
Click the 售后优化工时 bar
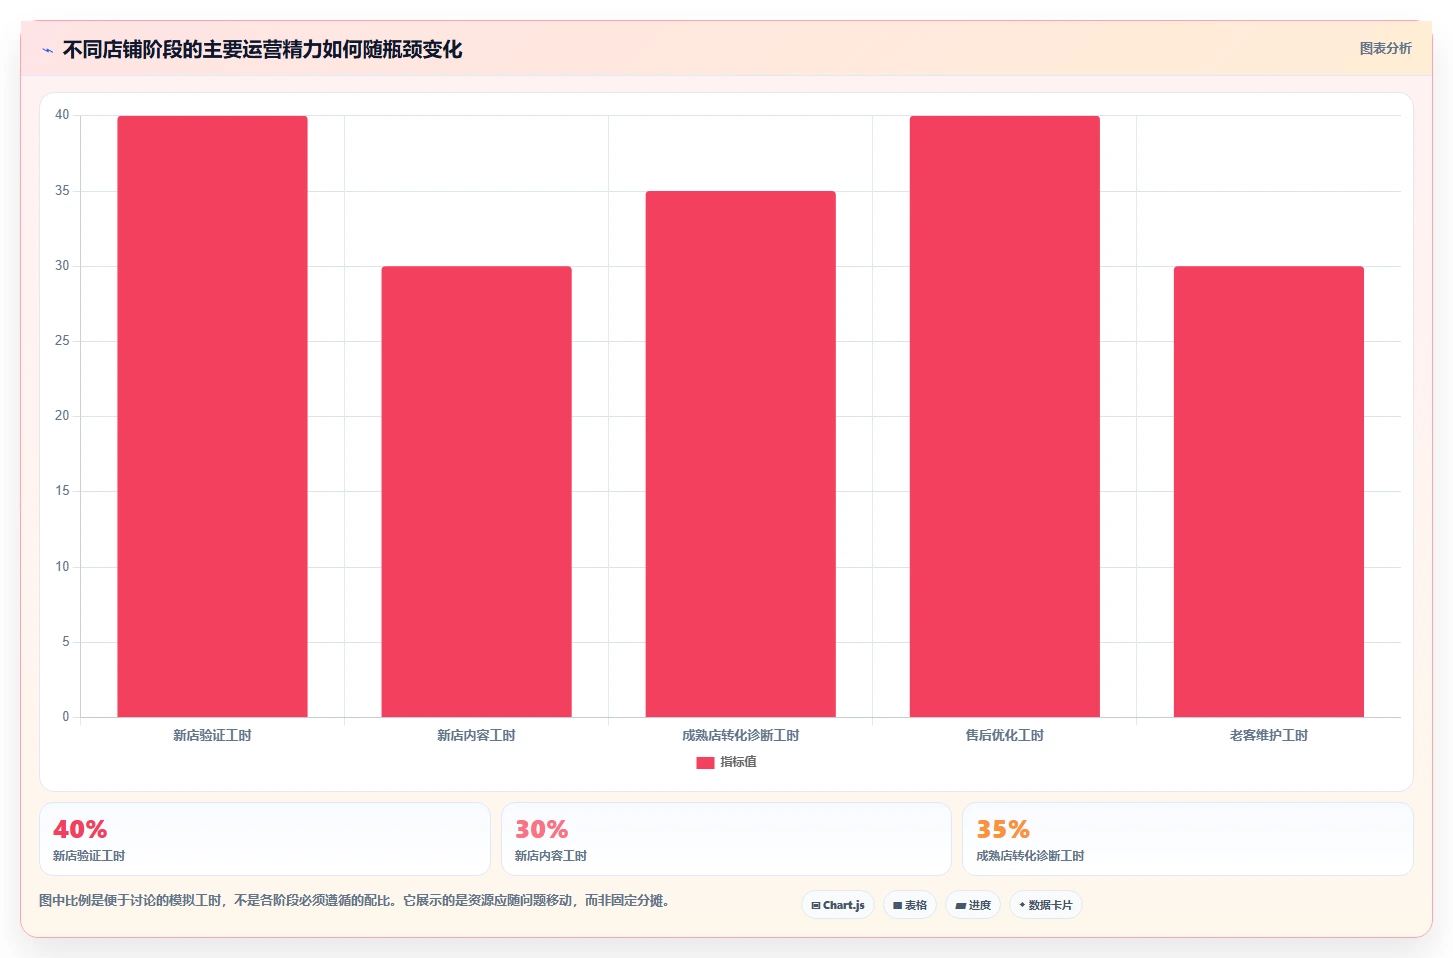tap(1004, 416)
